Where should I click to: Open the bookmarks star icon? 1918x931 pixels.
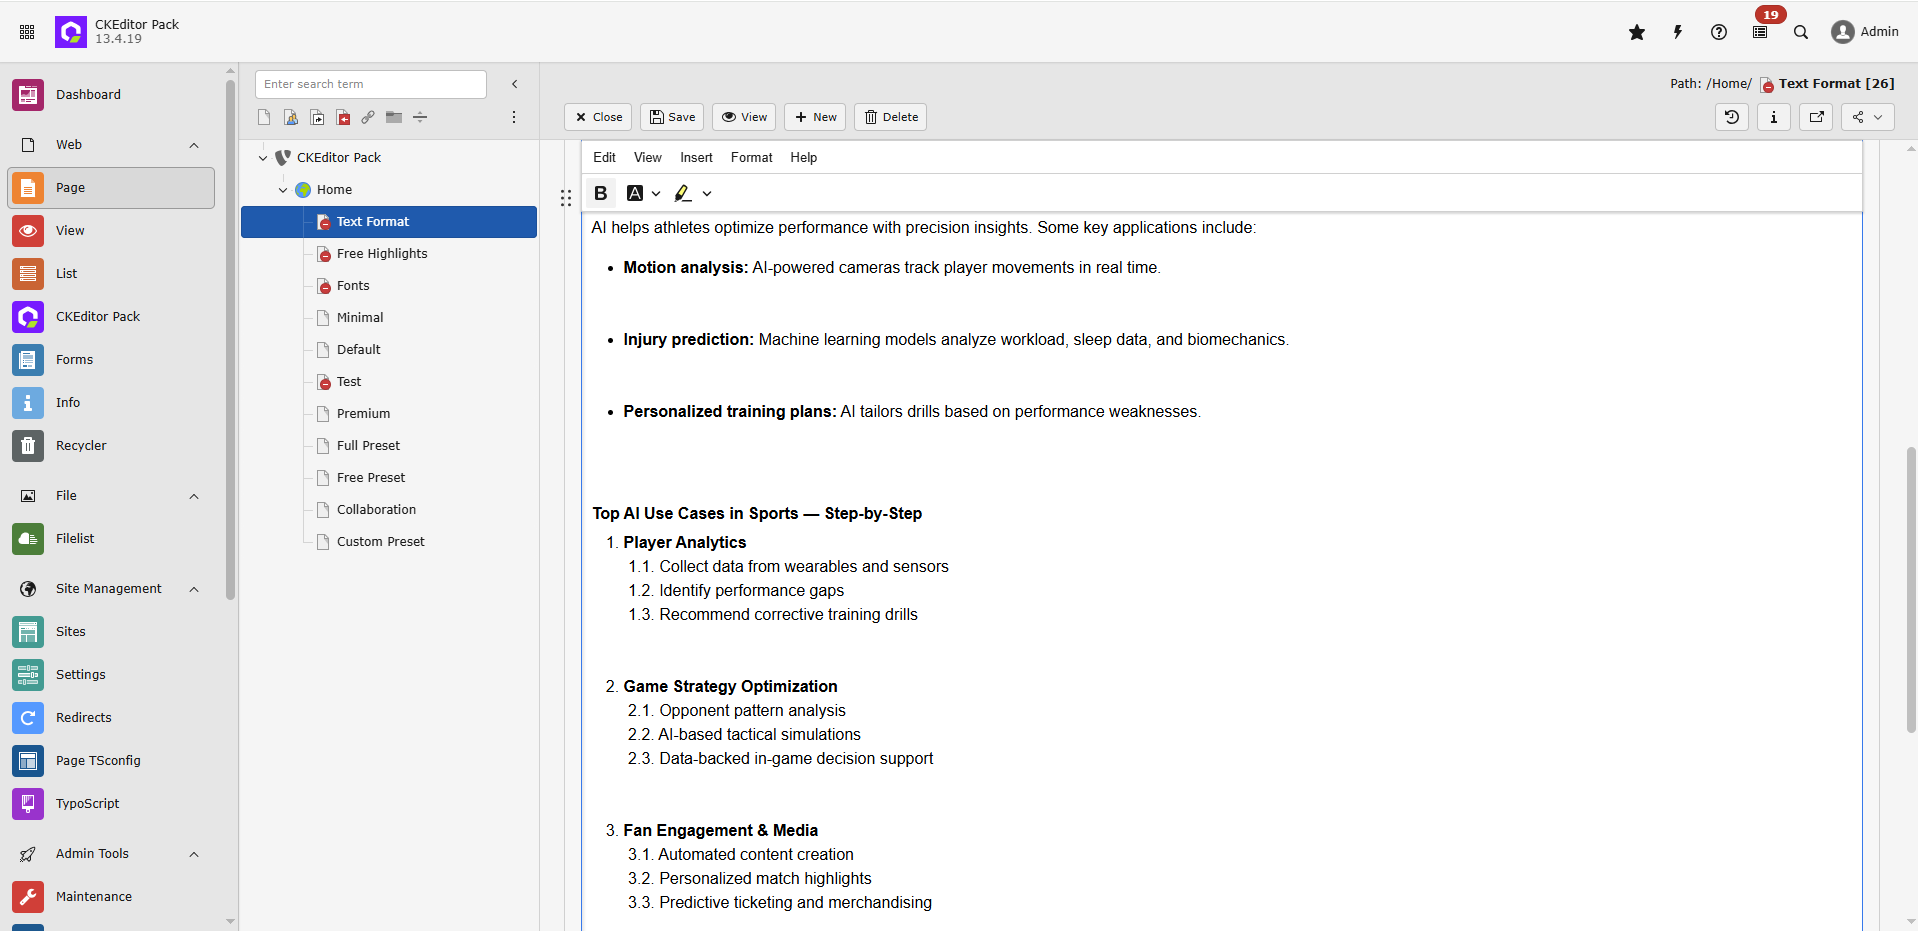1637,32
